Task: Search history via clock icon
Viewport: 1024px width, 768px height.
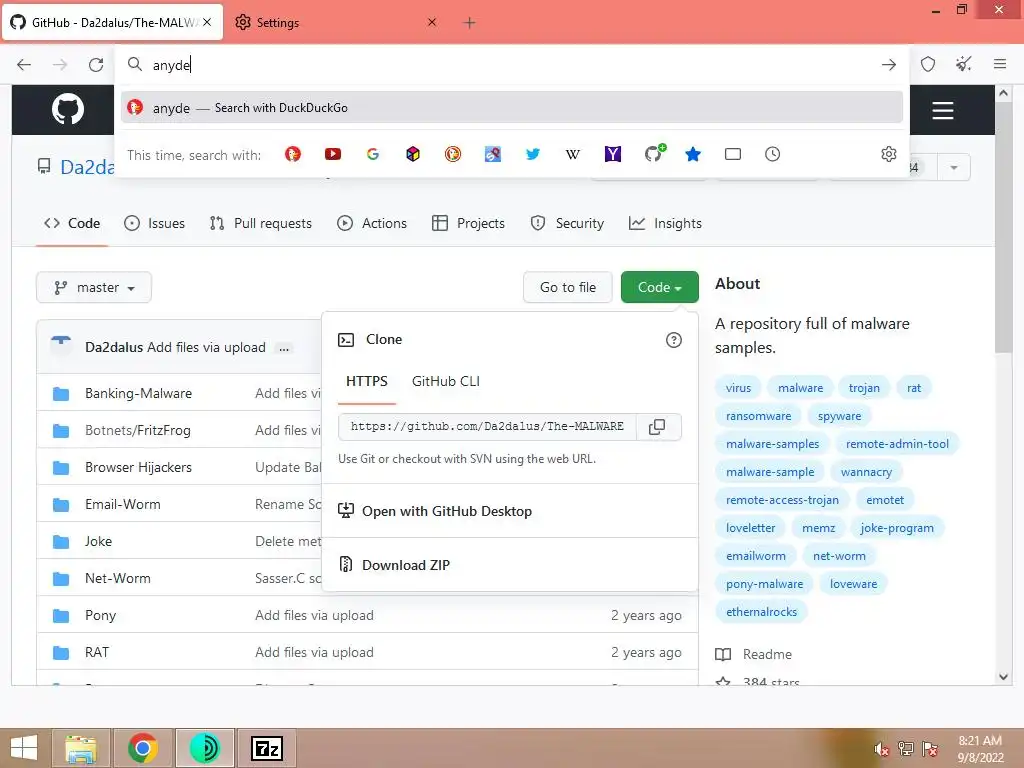Action: (x=773, y=154)
